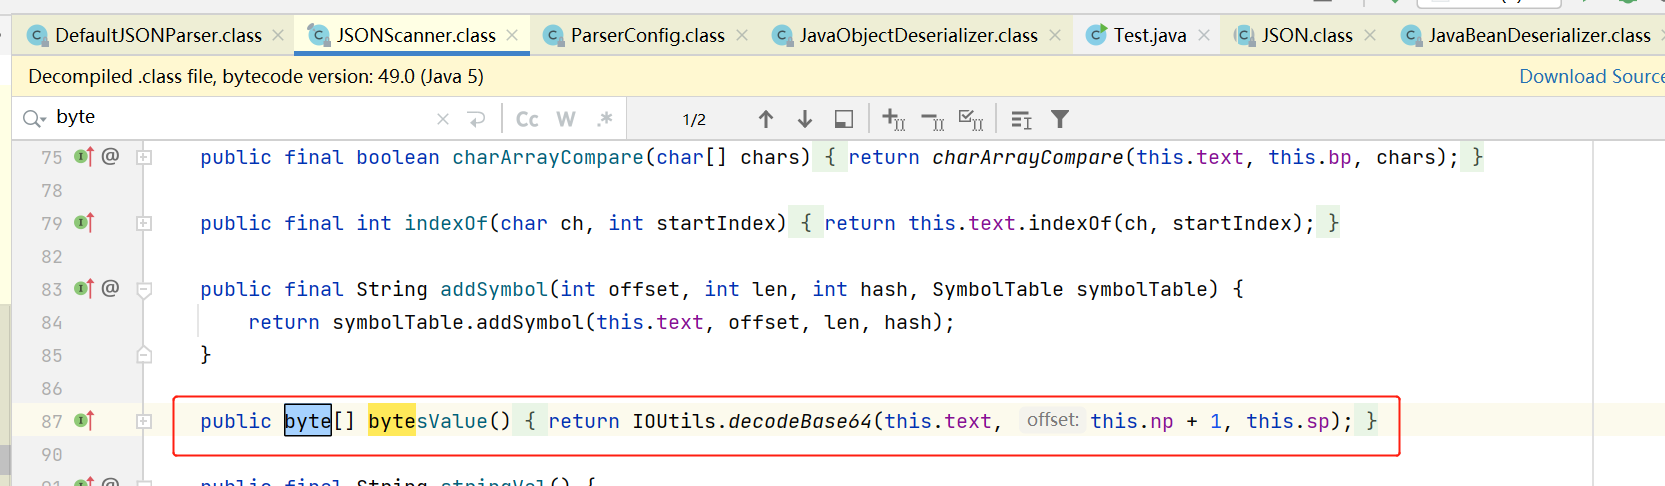Go to previous occurrence arrow

tap(766, 119)
